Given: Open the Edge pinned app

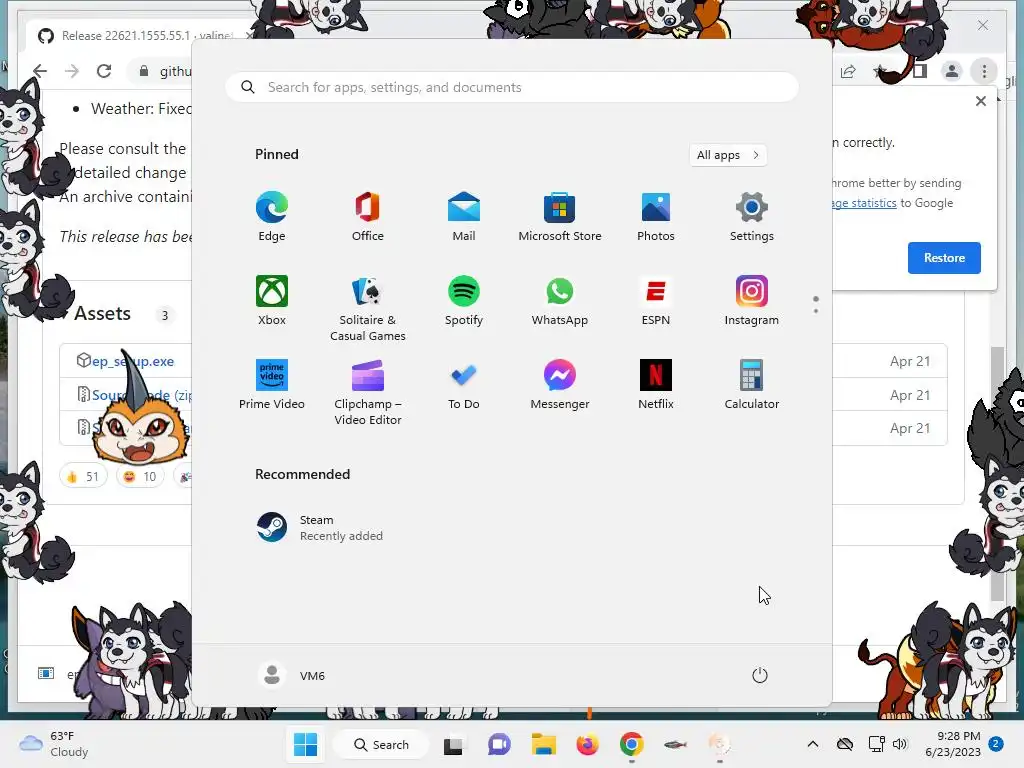Looking at the screenshot, I should pos(272,217).
